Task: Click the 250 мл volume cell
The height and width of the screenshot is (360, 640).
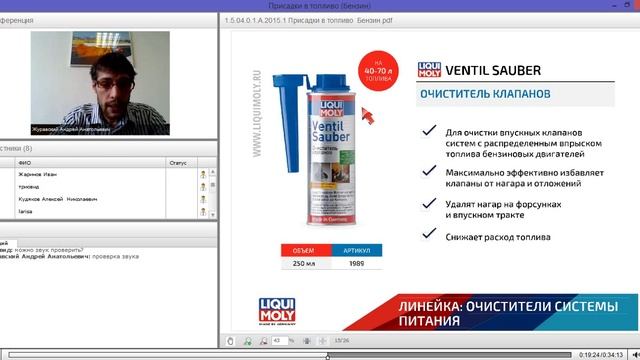Action: click(304, 264)
